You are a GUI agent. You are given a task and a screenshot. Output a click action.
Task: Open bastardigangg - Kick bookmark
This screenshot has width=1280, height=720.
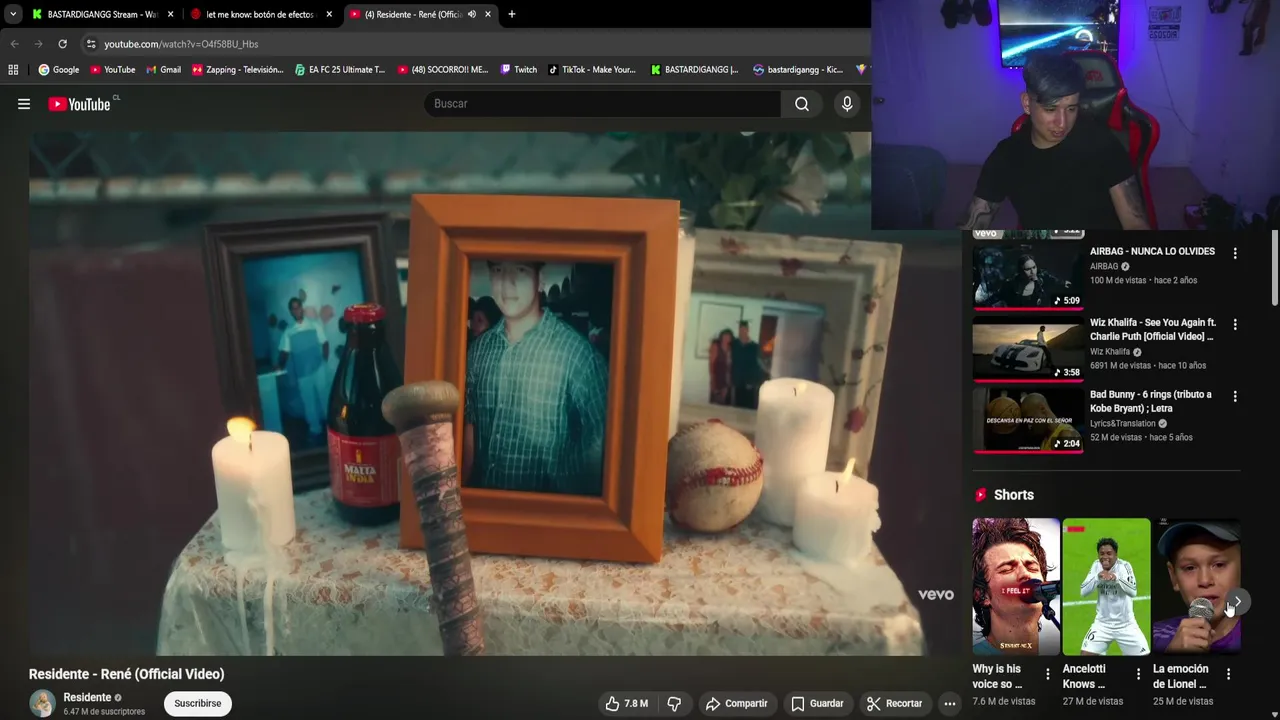coord(798,70)
